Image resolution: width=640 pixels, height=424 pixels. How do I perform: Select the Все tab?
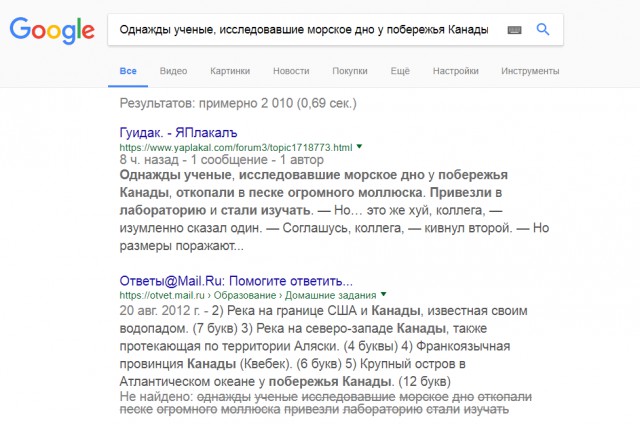tap(128, 71)
